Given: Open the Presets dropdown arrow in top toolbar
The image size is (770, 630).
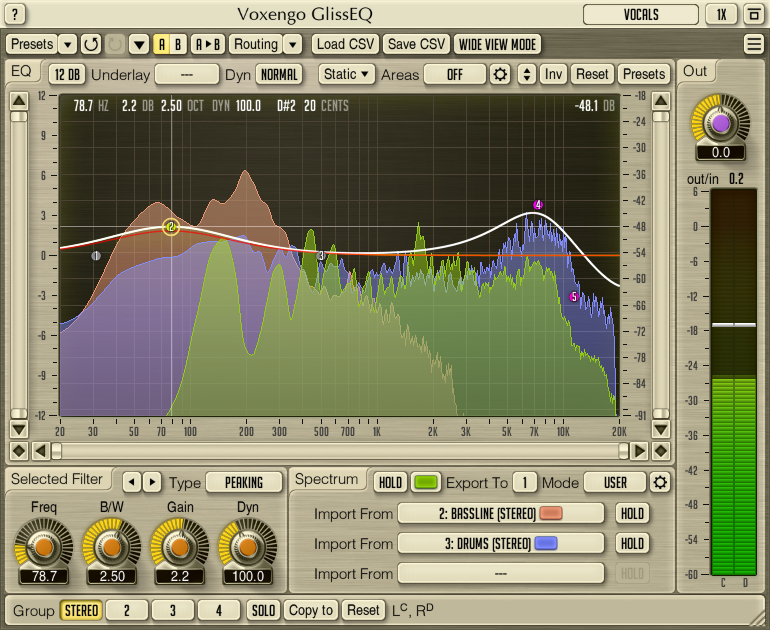Looking at the screenshot, I should coord(68,45).
